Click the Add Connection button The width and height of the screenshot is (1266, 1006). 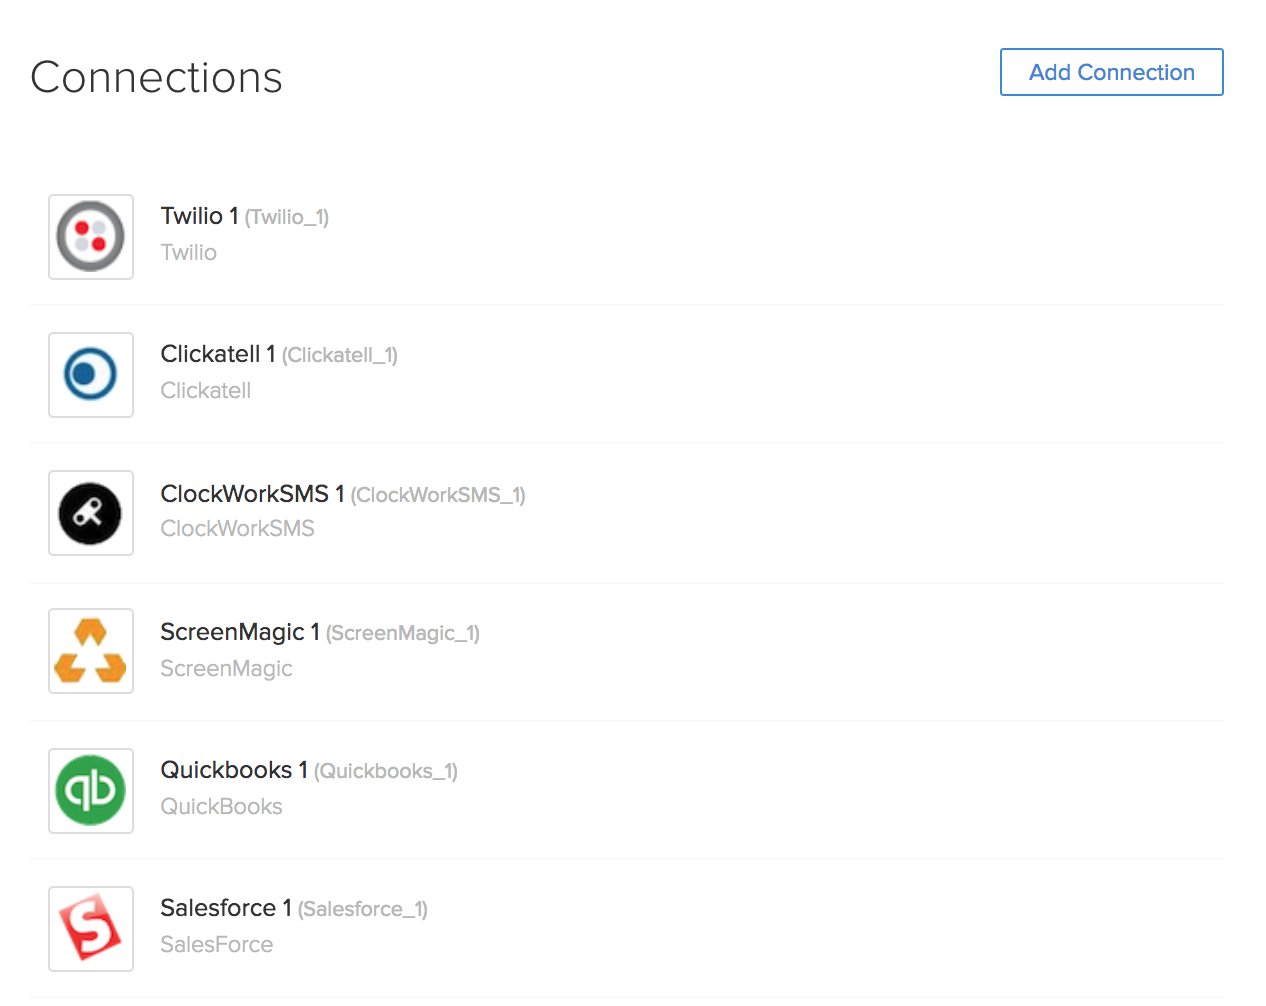point(1111,72)
